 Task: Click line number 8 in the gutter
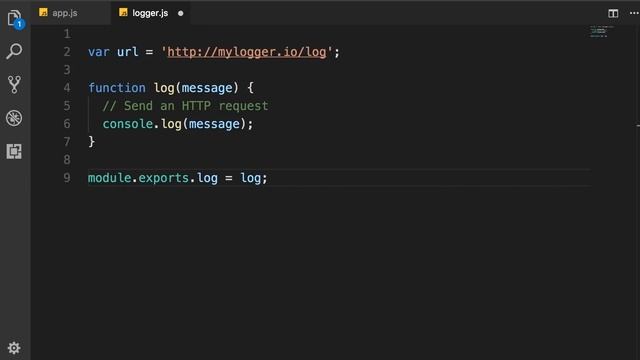coord(67,160)
